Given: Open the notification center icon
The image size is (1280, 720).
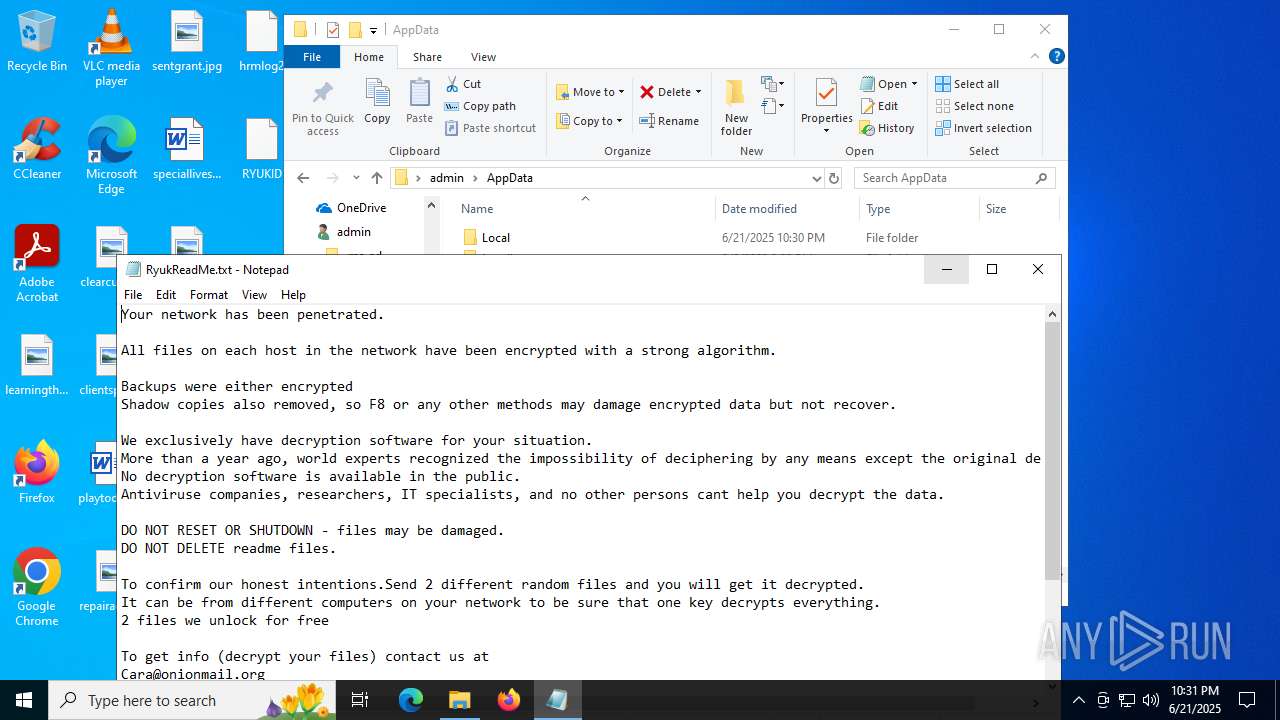Looking at the screenshot, I should click(1247, 700).
